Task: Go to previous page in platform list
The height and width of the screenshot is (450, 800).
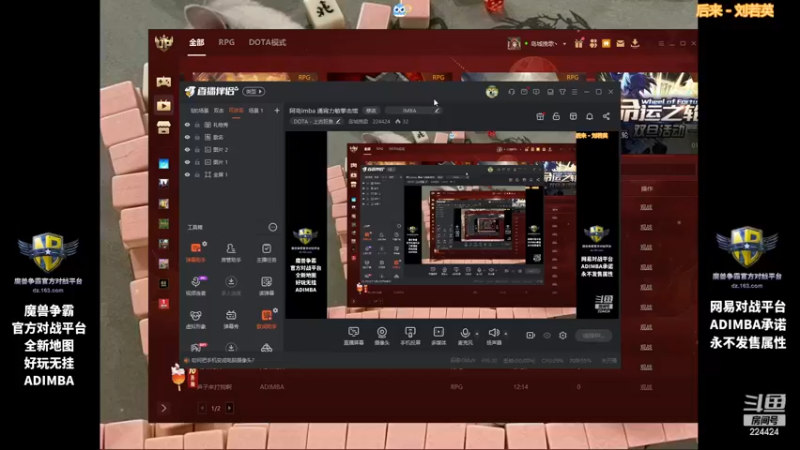Action: pyautogui.click(x=202, y=408)
